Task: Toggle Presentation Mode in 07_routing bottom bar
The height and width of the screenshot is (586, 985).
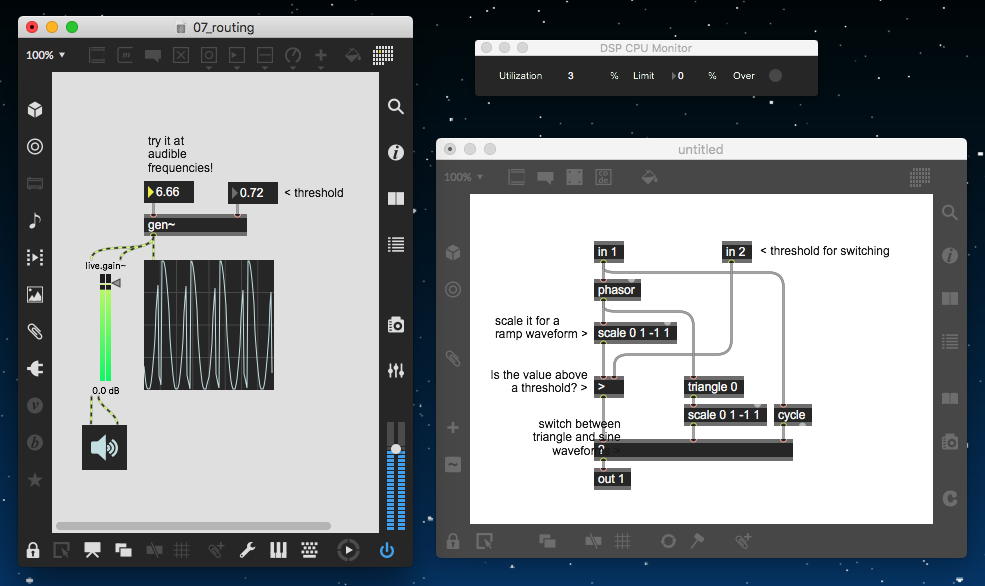Action: point(92,550)
